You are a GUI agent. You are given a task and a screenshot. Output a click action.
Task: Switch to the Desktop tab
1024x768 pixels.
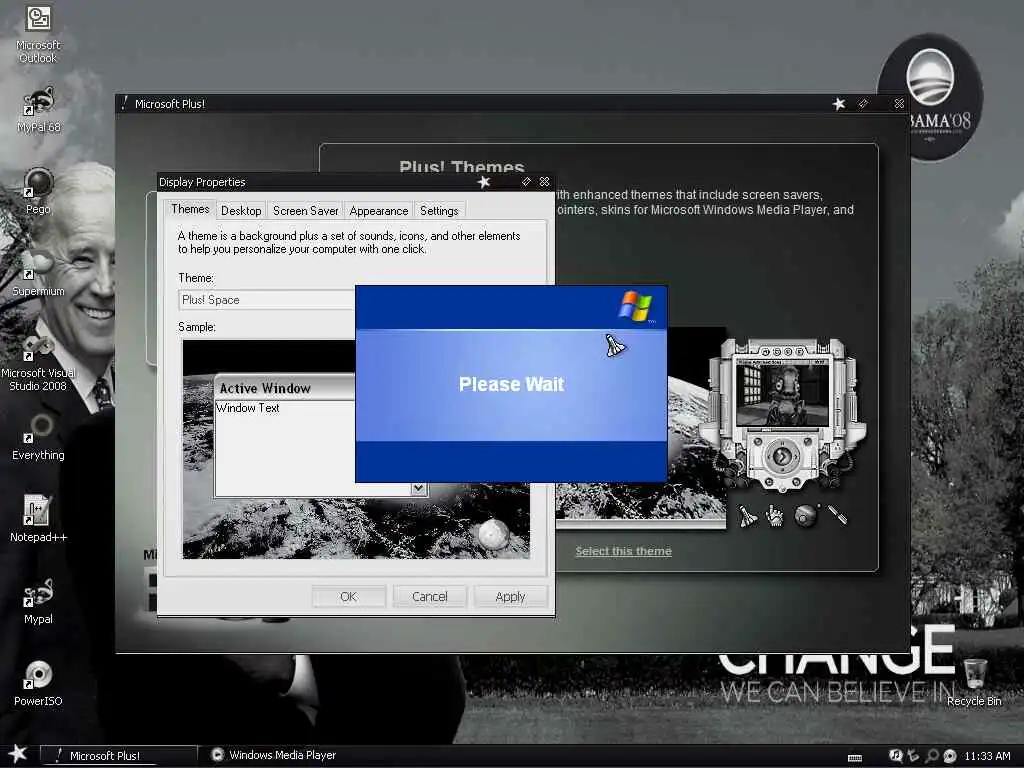click(241, 210)
